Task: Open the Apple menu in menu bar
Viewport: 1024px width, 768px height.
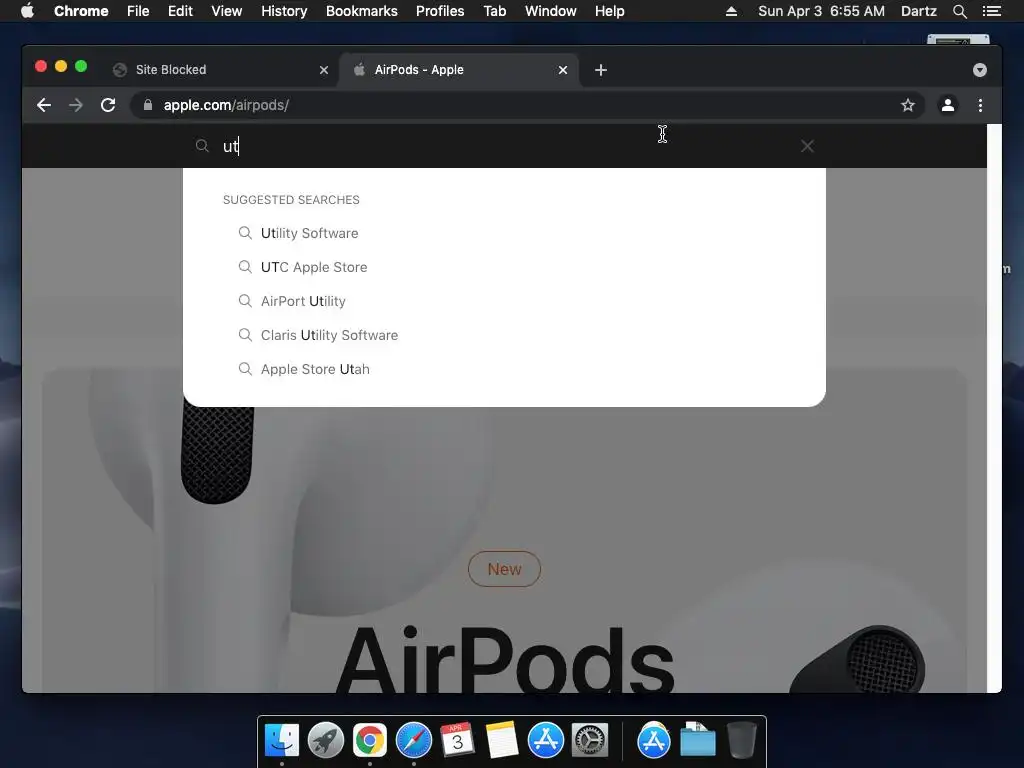Action: click(27, 11)
